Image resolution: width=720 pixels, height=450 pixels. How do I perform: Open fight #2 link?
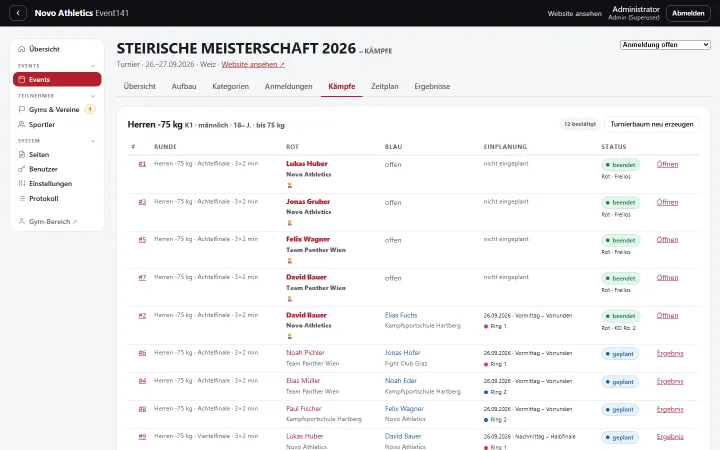(x=142, y=315)
